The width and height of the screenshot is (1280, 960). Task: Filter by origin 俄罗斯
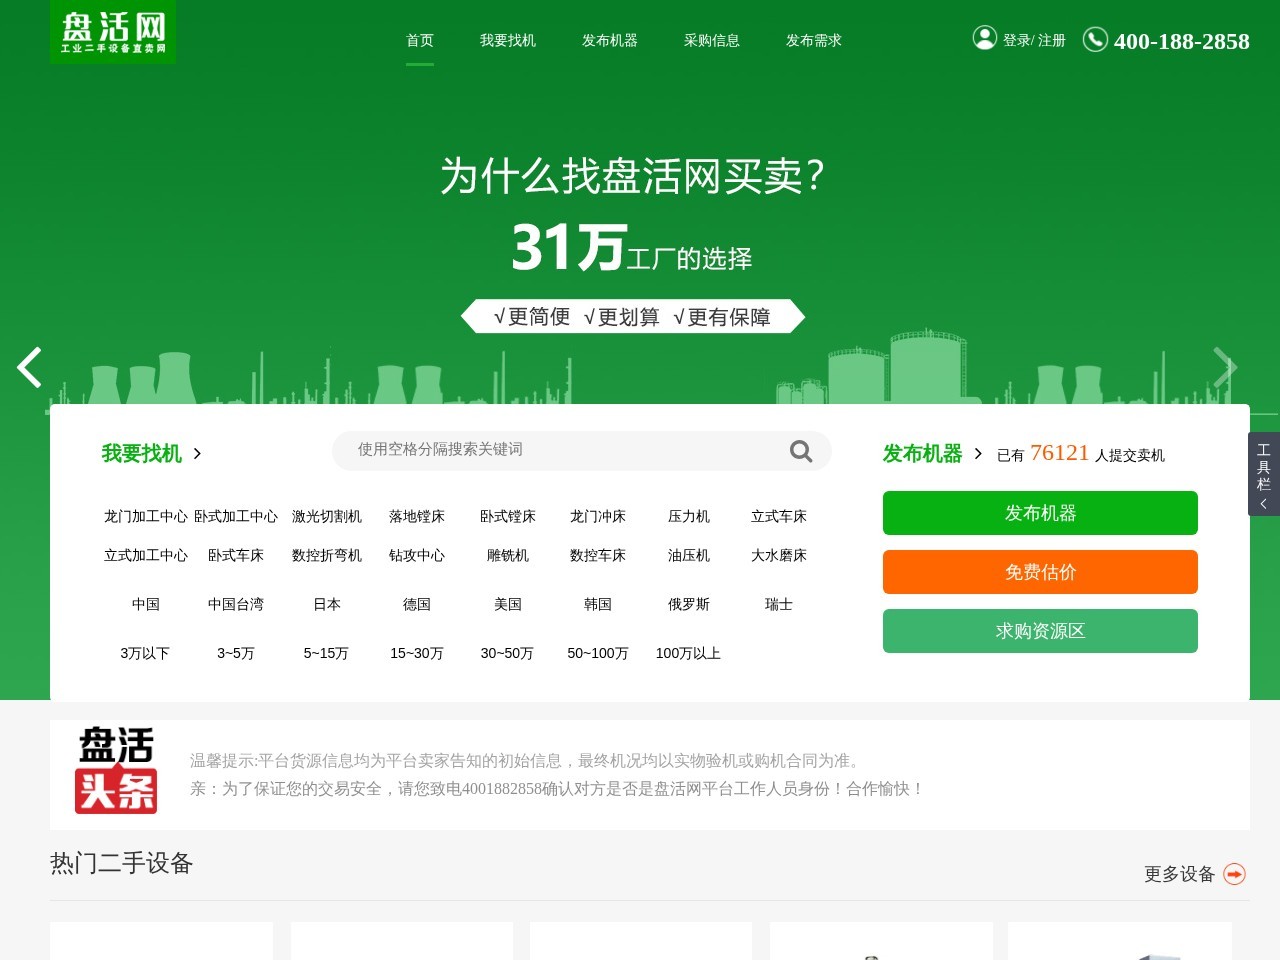(689, 605)
